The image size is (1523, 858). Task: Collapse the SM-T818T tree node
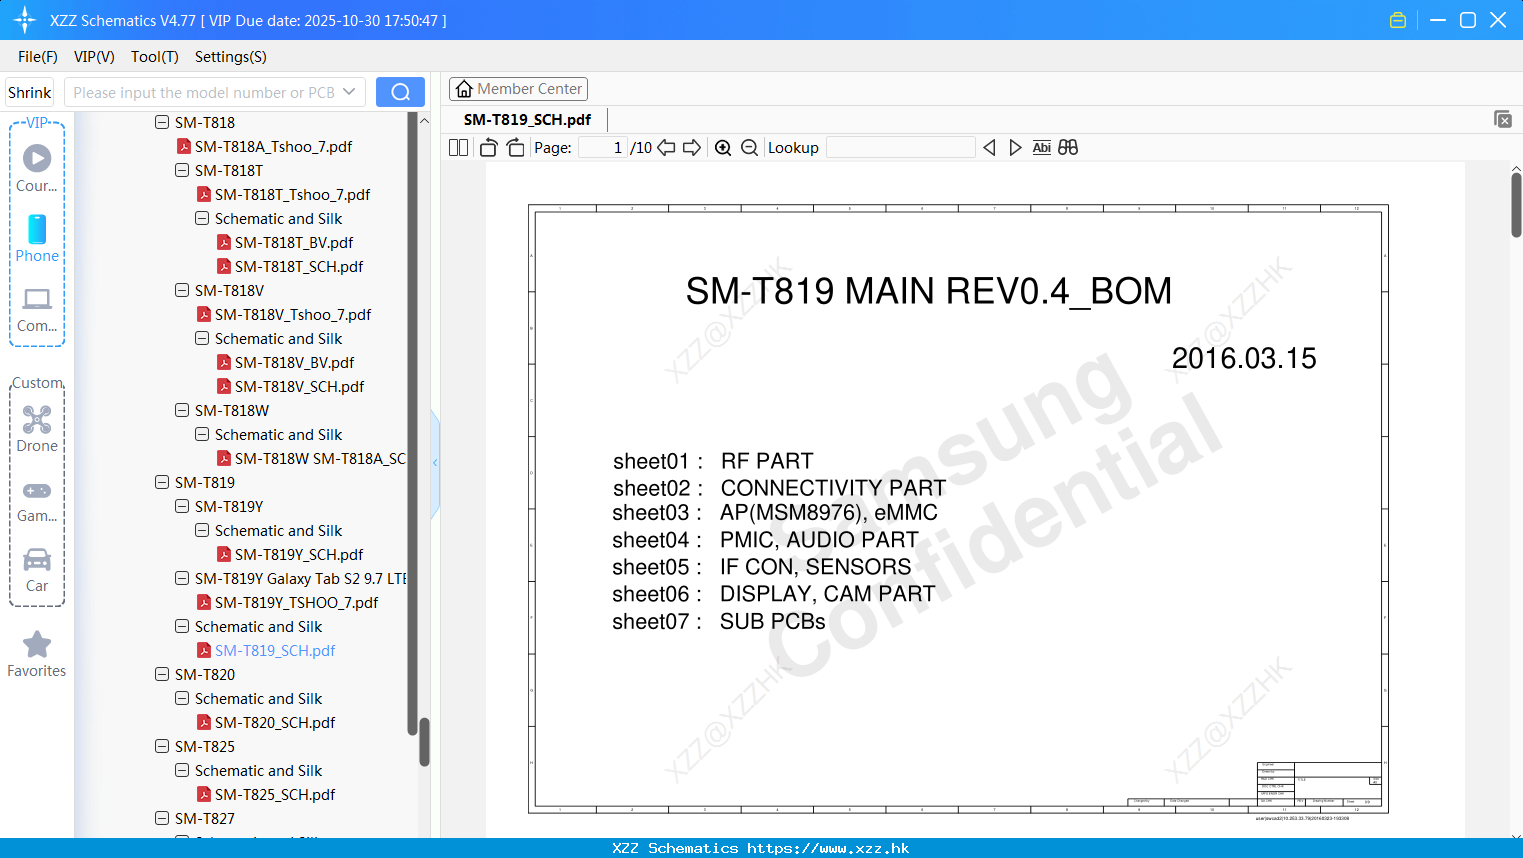pyautogui.click(x=182, y=170)
